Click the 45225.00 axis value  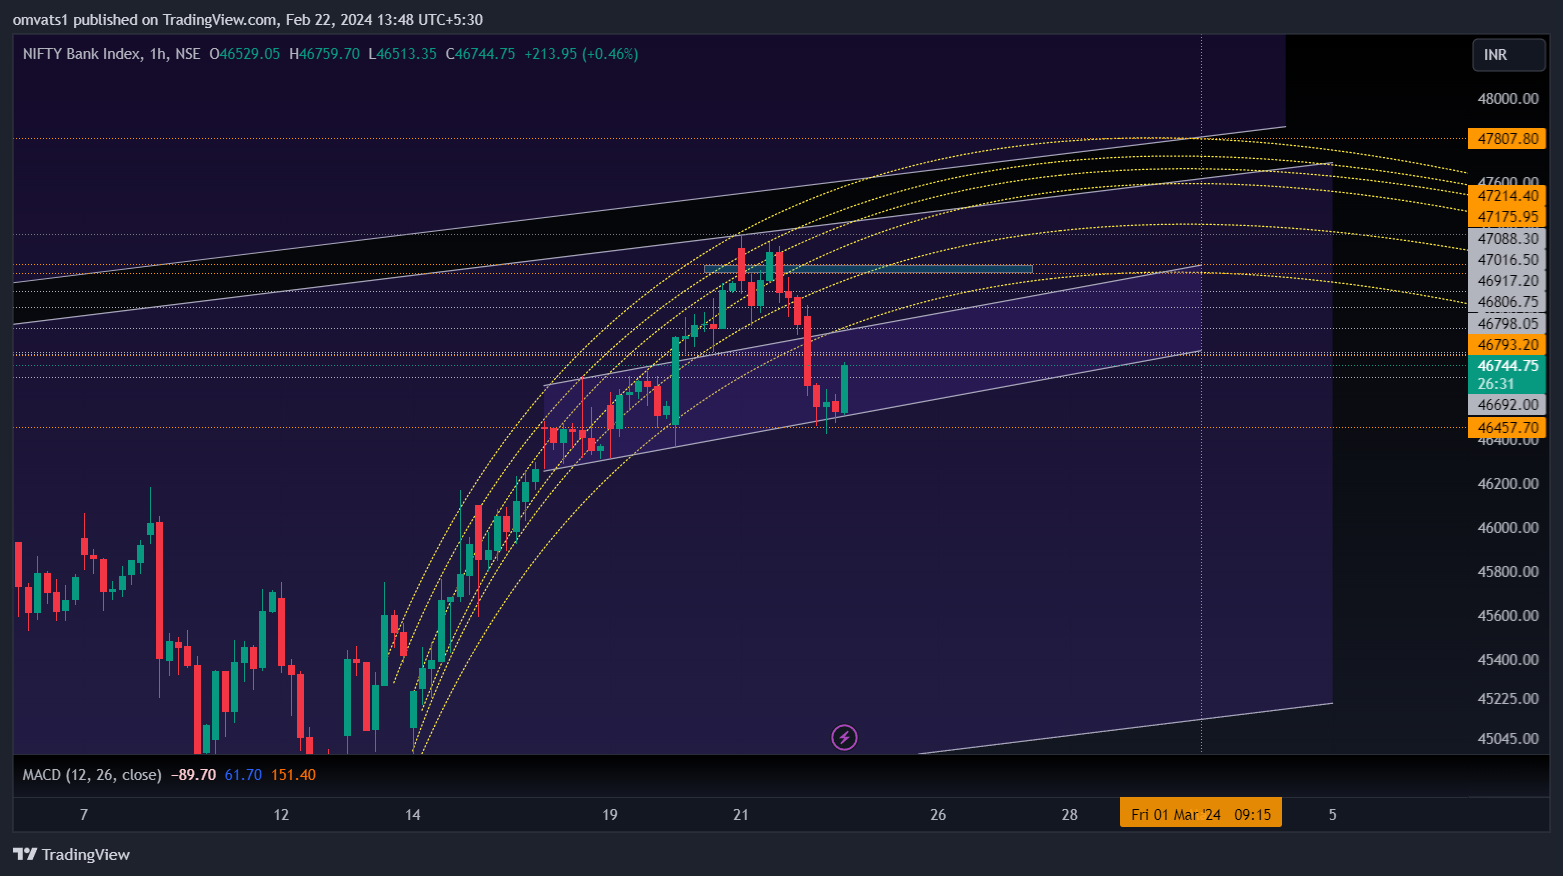1507,699
